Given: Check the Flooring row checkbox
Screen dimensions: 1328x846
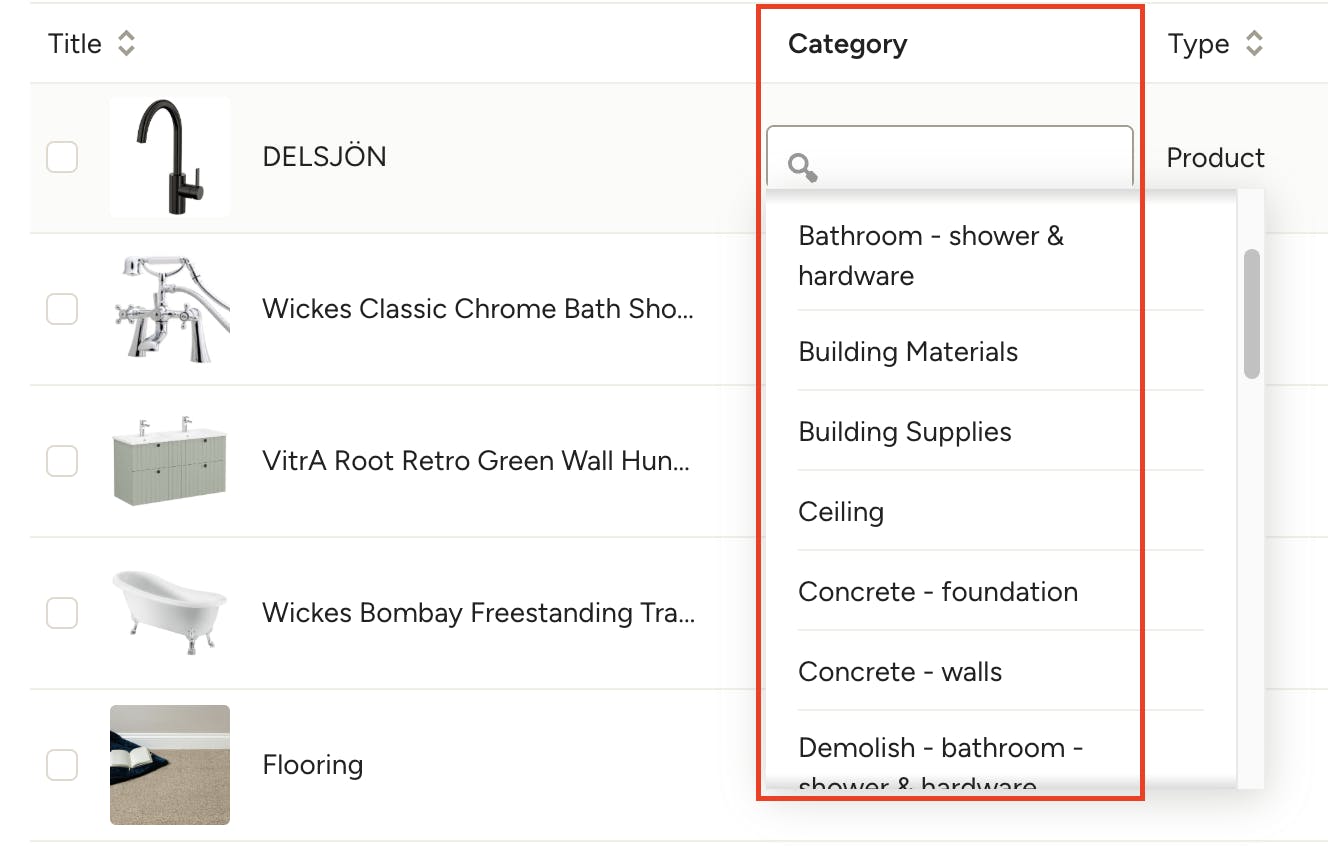Looking at the screenshot, I should point(62,765).
